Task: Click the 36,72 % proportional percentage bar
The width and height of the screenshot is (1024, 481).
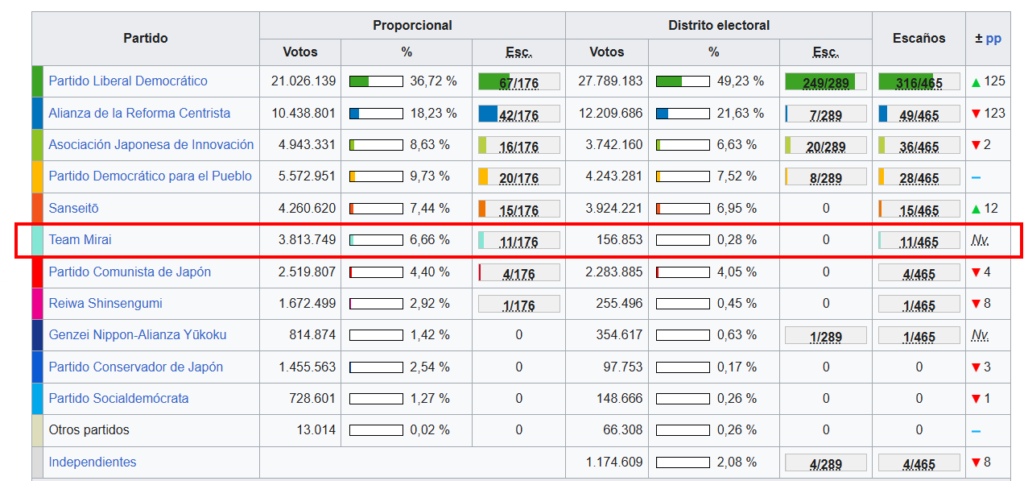Action: [376, 82]
